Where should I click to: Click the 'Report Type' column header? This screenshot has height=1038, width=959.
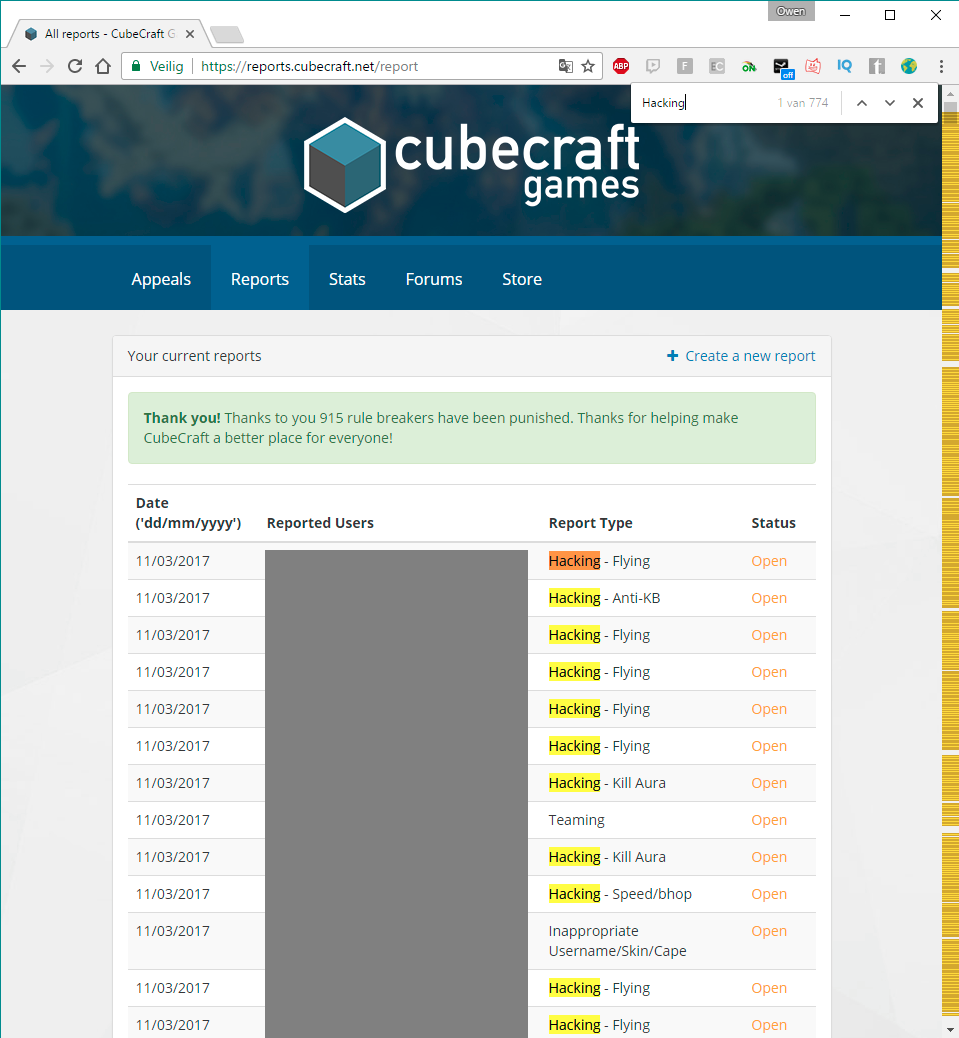point(590,523)
